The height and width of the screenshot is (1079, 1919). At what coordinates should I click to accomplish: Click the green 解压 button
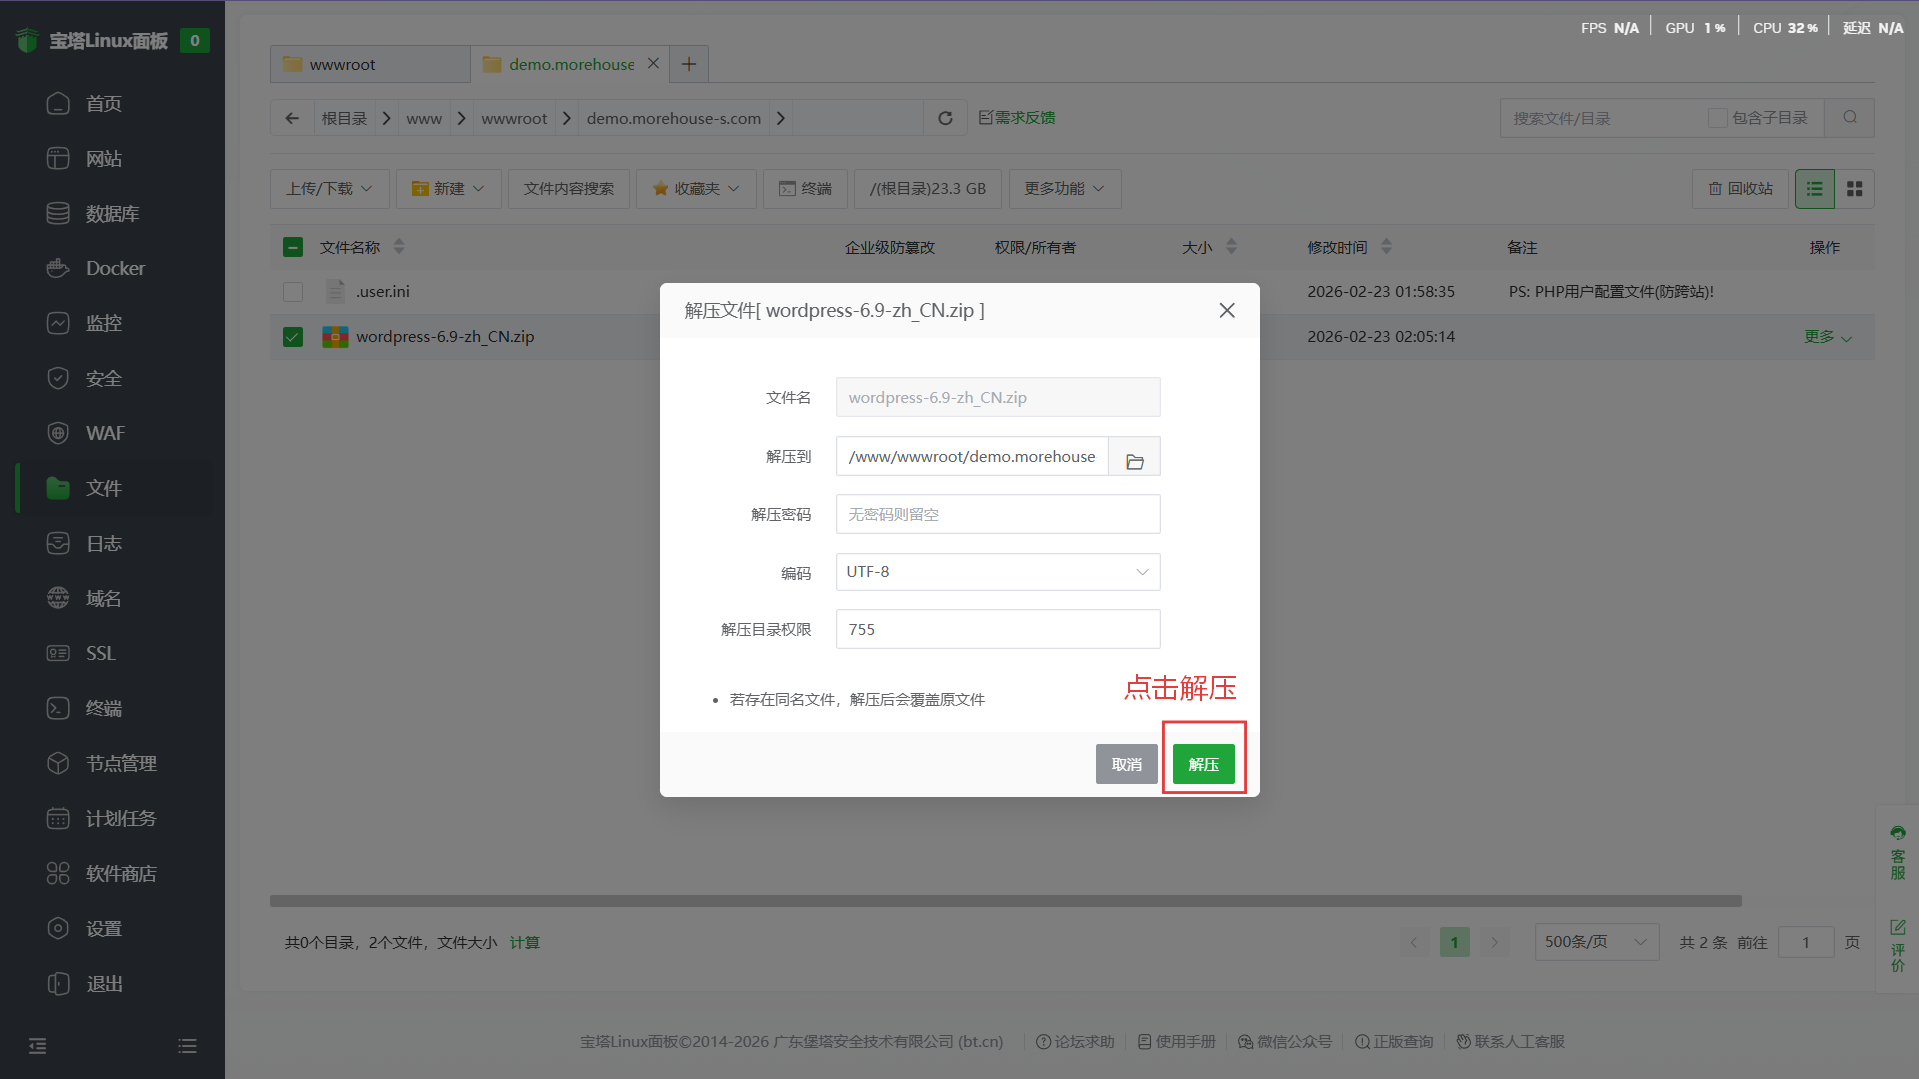click(1203, 765)
